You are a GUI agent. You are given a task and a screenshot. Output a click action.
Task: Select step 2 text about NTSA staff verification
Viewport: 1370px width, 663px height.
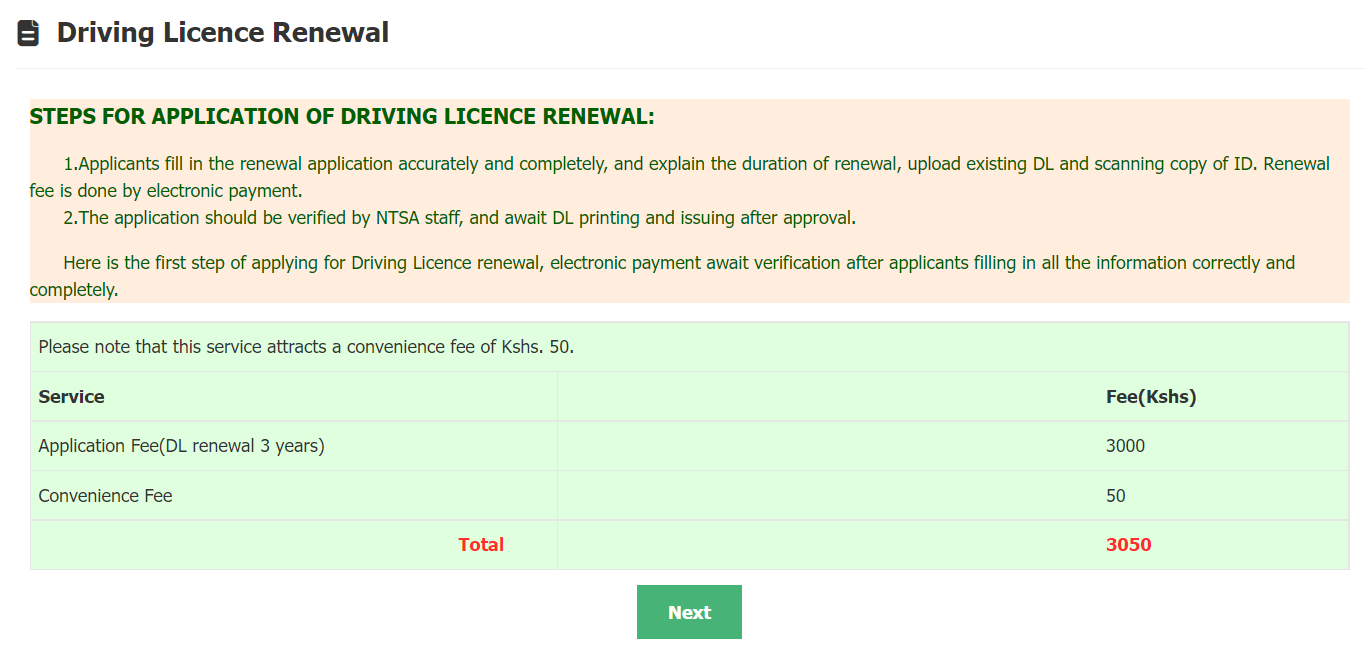pyautogui.click(x=459, y=218)
